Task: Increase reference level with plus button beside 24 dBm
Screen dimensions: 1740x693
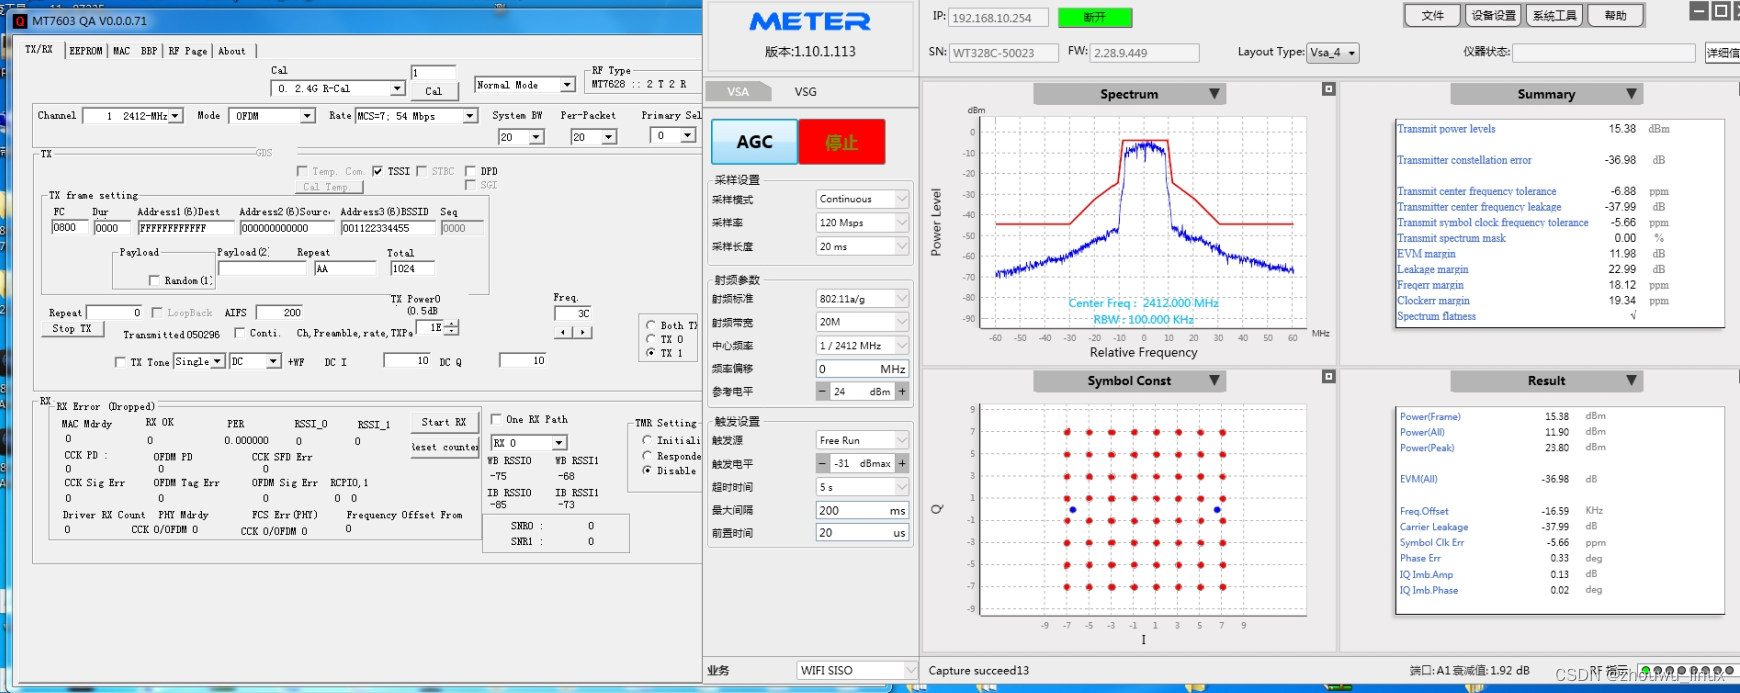Action: [902, 392]
